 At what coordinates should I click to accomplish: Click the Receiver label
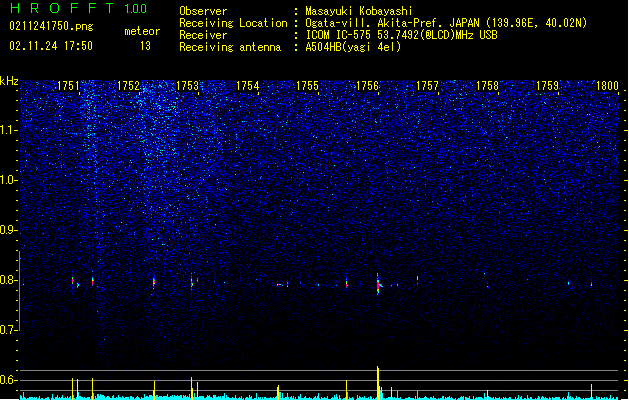203,35
